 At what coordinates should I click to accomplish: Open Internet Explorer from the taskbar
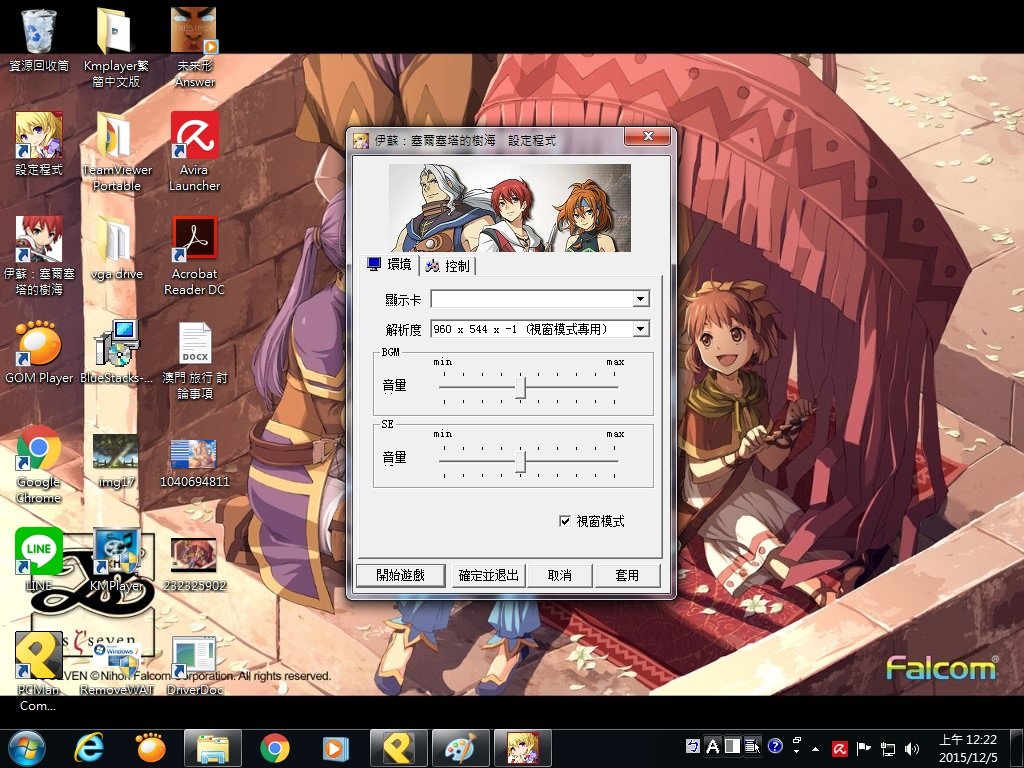89,748
